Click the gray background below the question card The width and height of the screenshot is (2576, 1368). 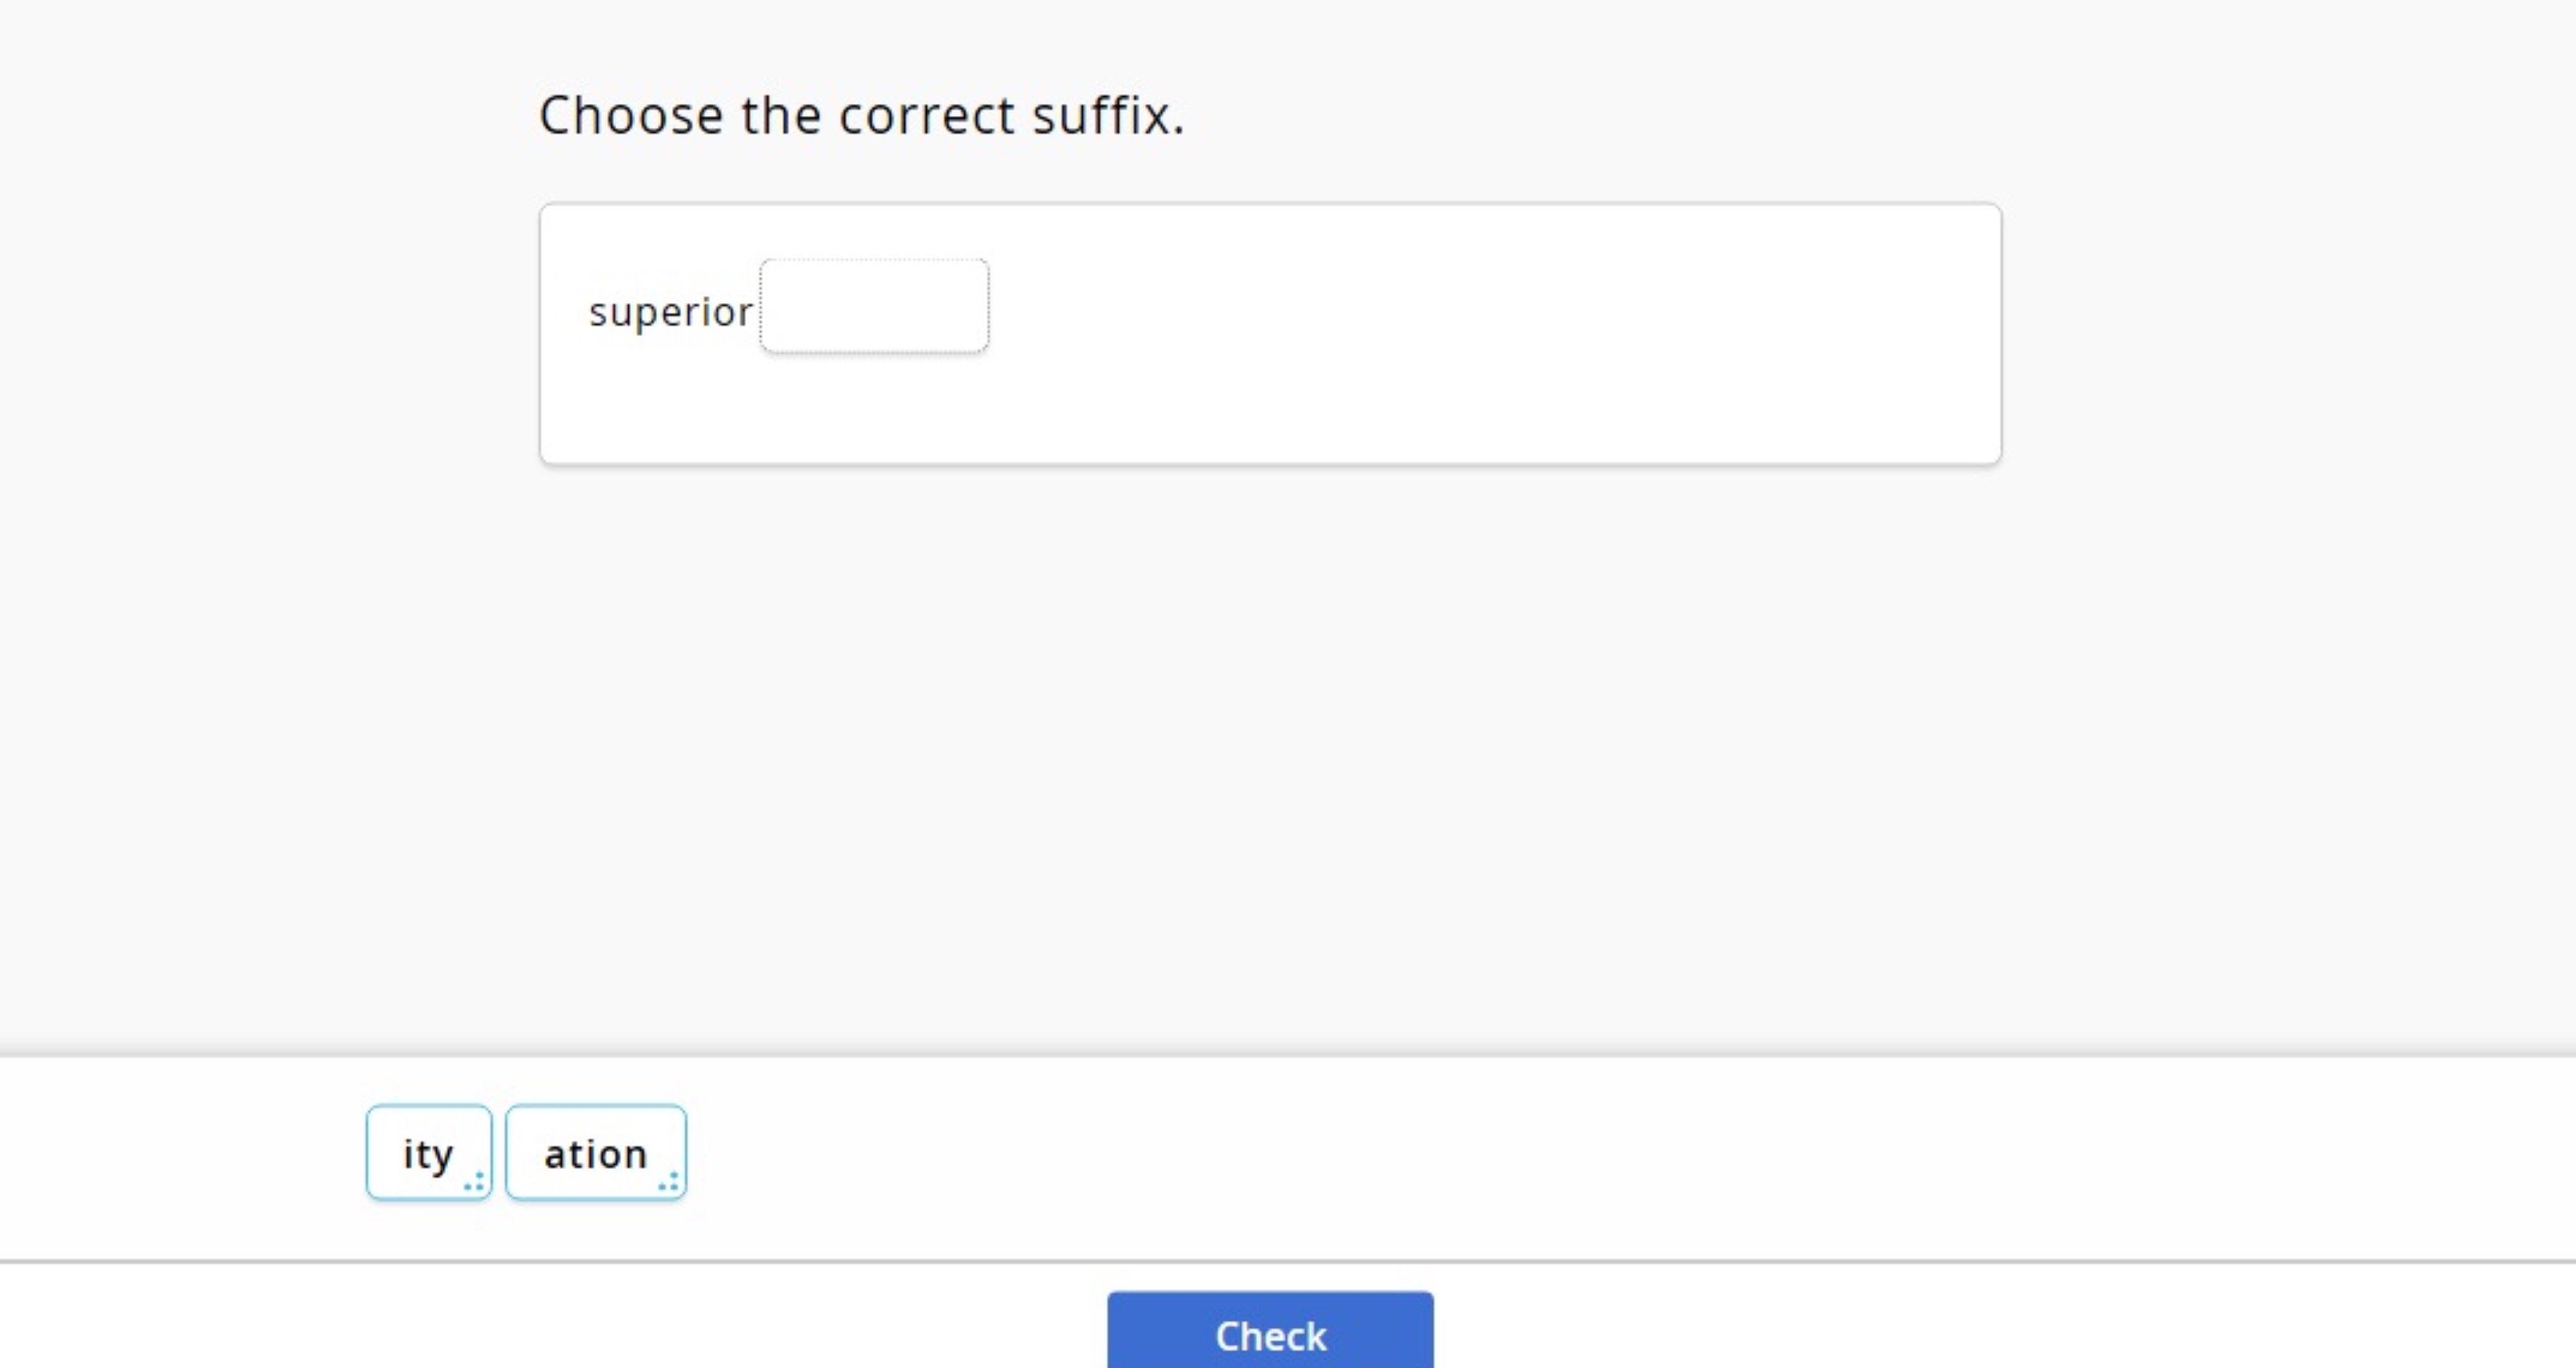coord(1270,750)
